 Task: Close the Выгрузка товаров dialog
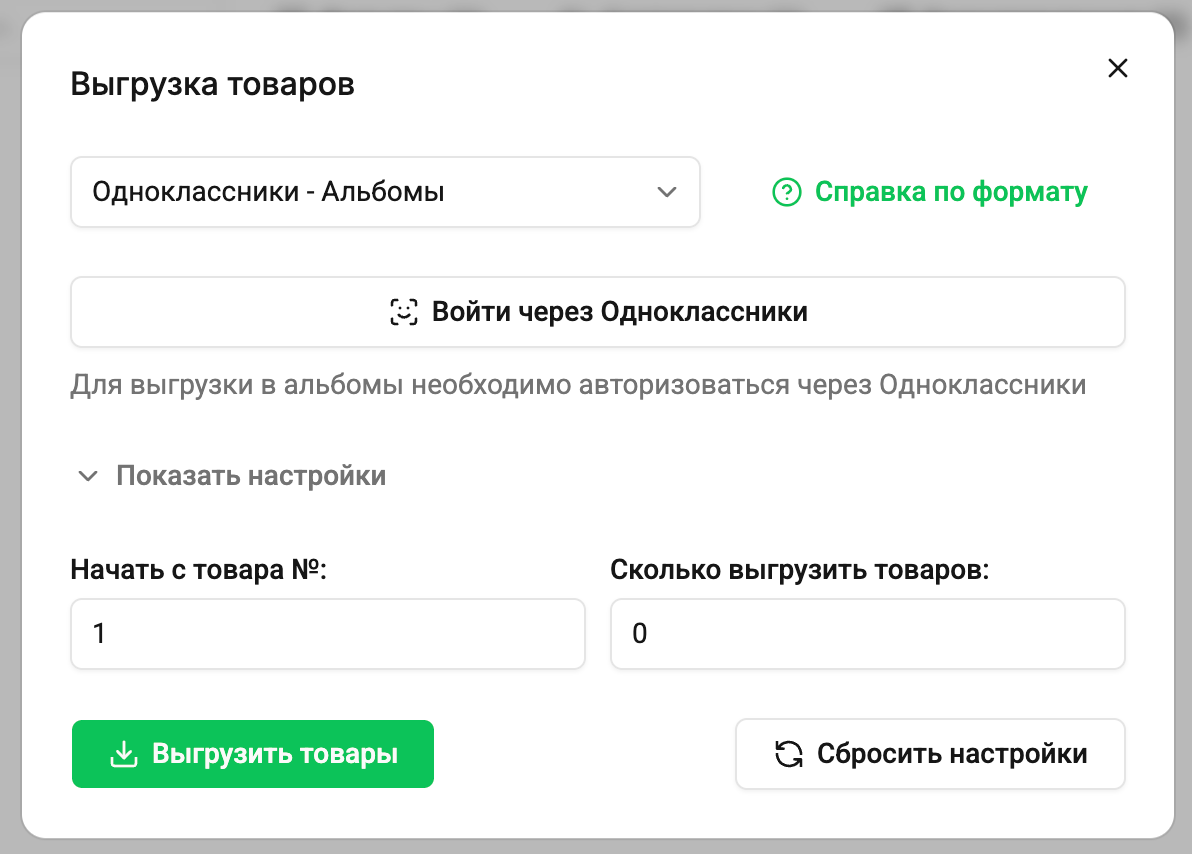pos(1118,68)
